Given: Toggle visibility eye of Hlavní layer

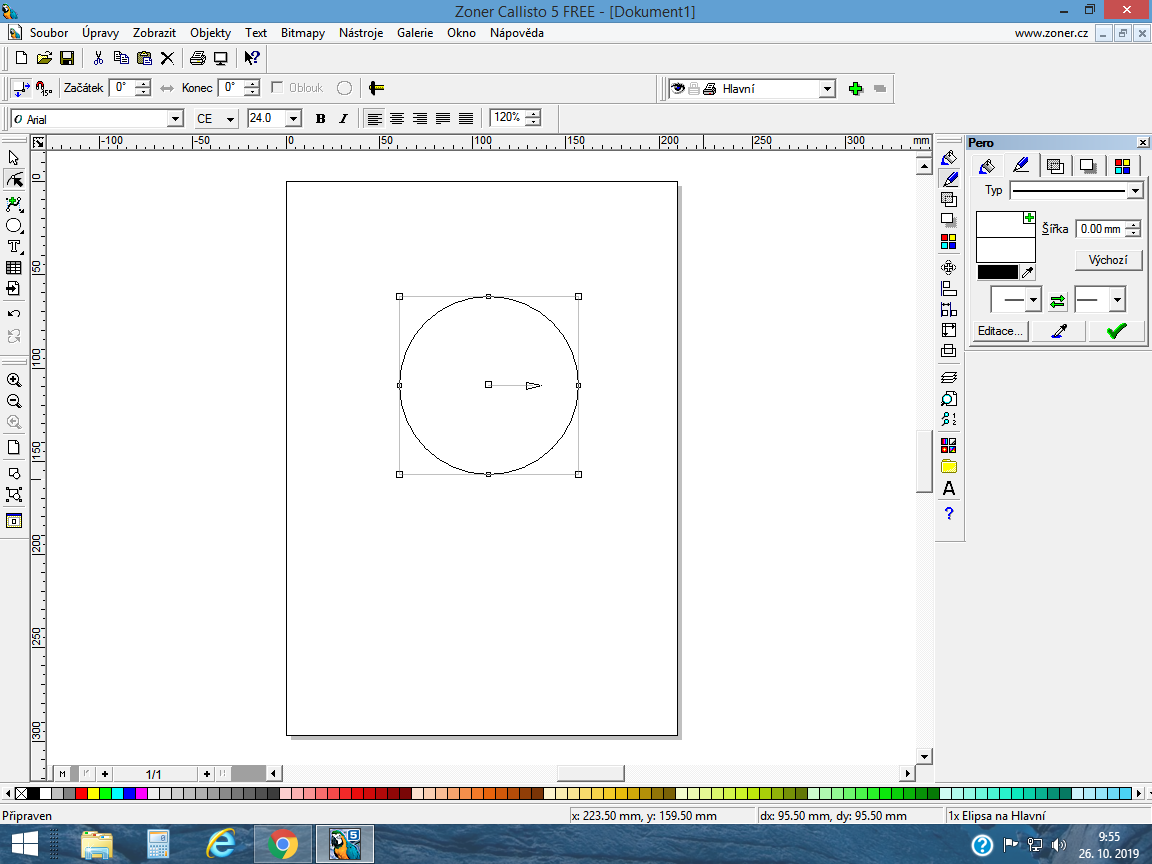Looking at the screenshot, I should (x=677, y=89).
